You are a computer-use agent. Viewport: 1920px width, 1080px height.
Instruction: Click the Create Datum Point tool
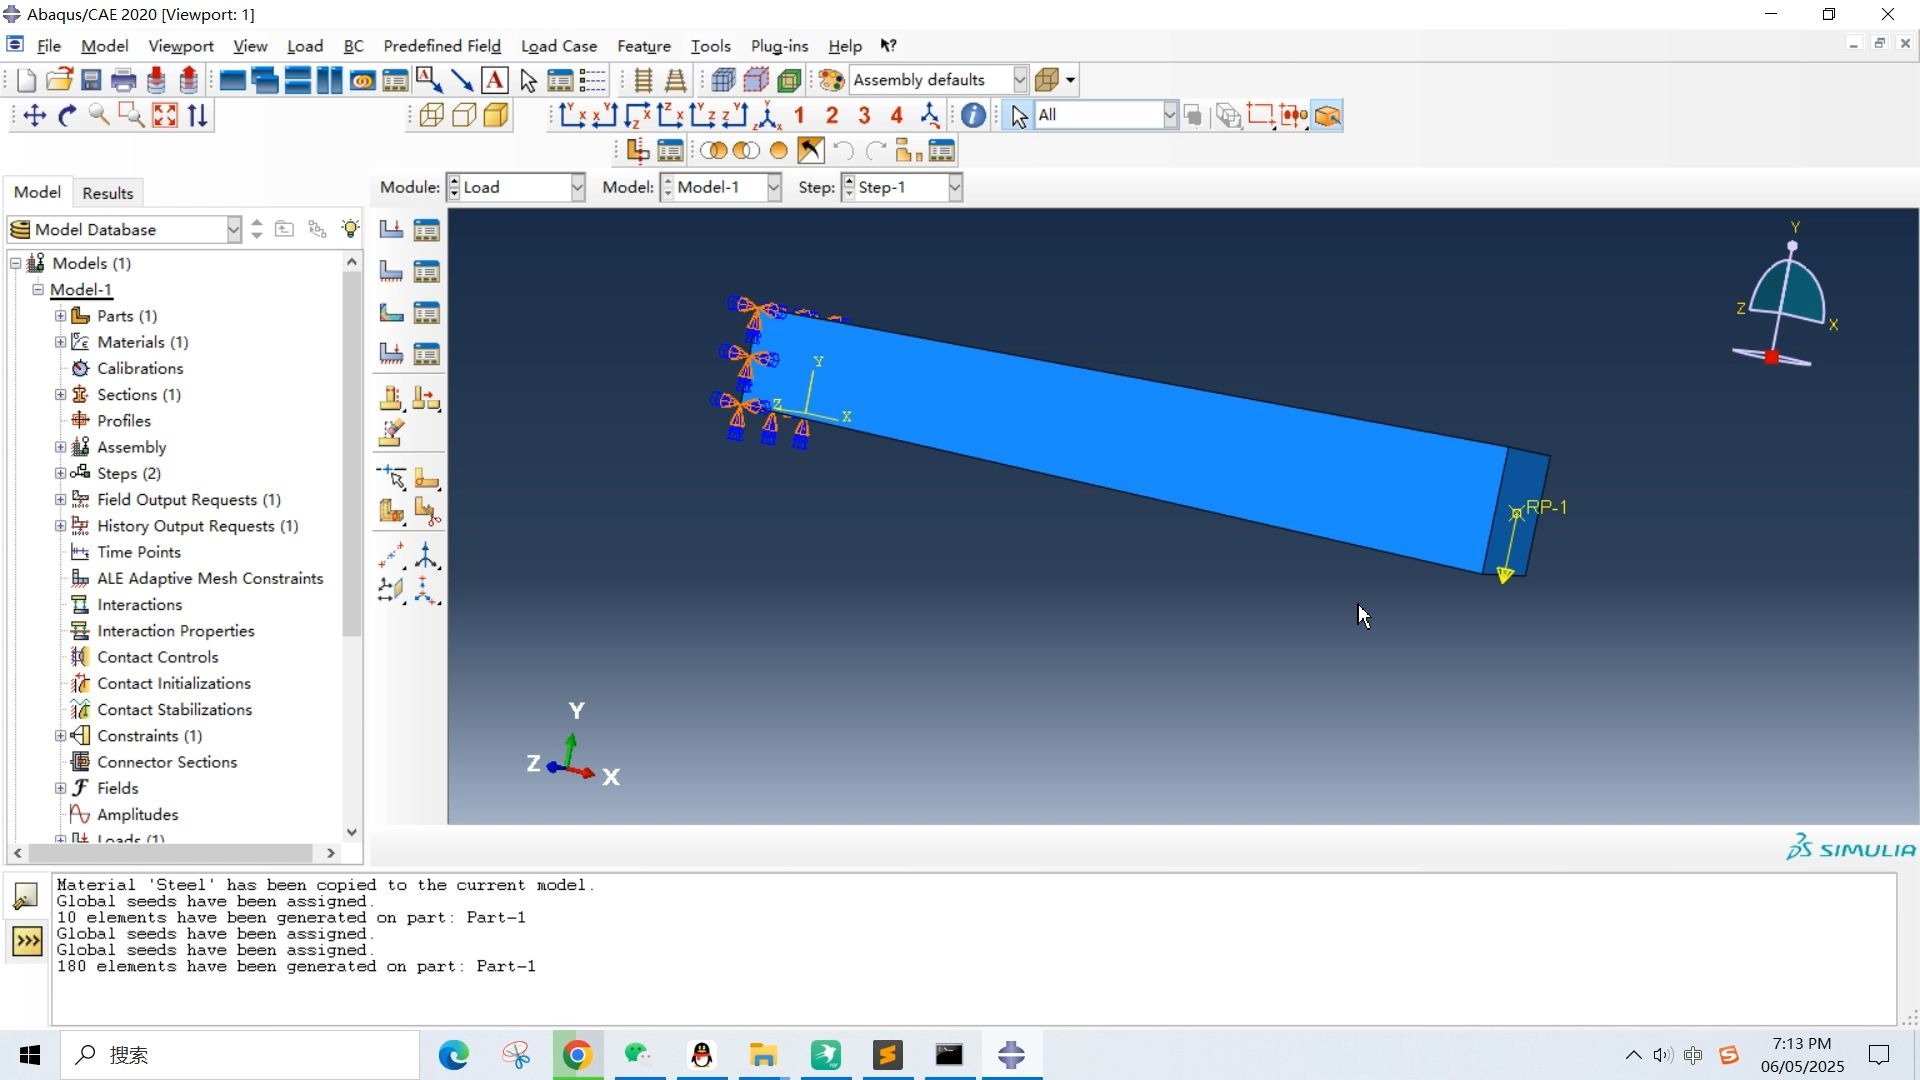tap(391, 555)
